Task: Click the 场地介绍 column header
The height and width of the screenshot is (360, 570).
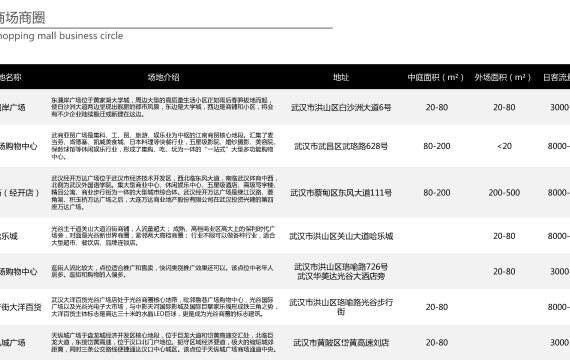Action: tap(163, 77)
